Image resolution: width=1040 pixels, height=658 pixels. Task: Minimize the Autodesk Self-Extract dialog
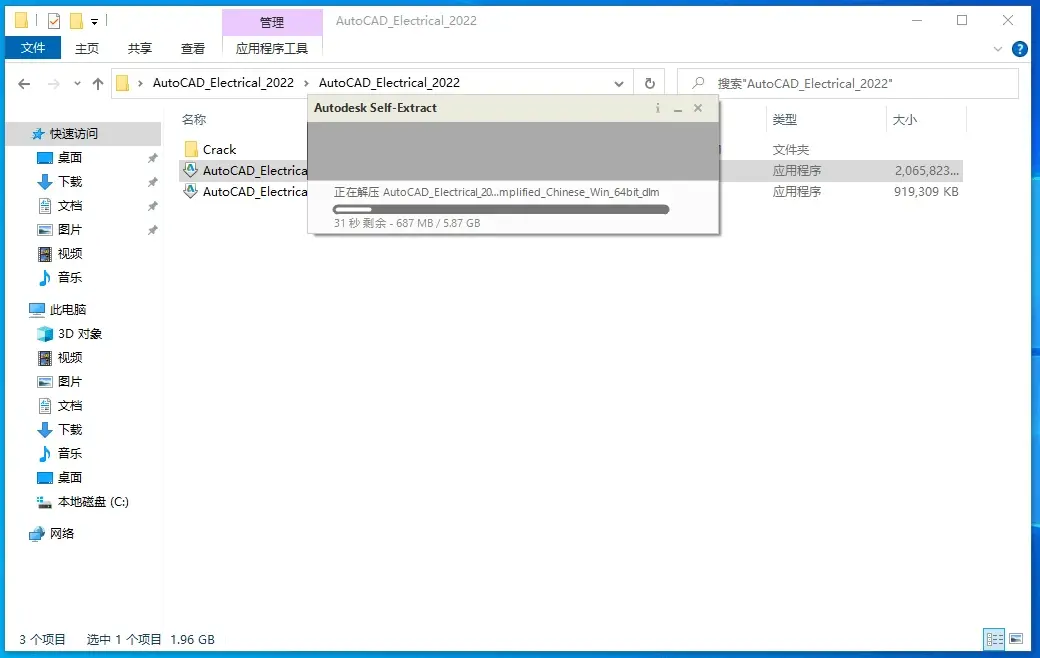(678, 108)
